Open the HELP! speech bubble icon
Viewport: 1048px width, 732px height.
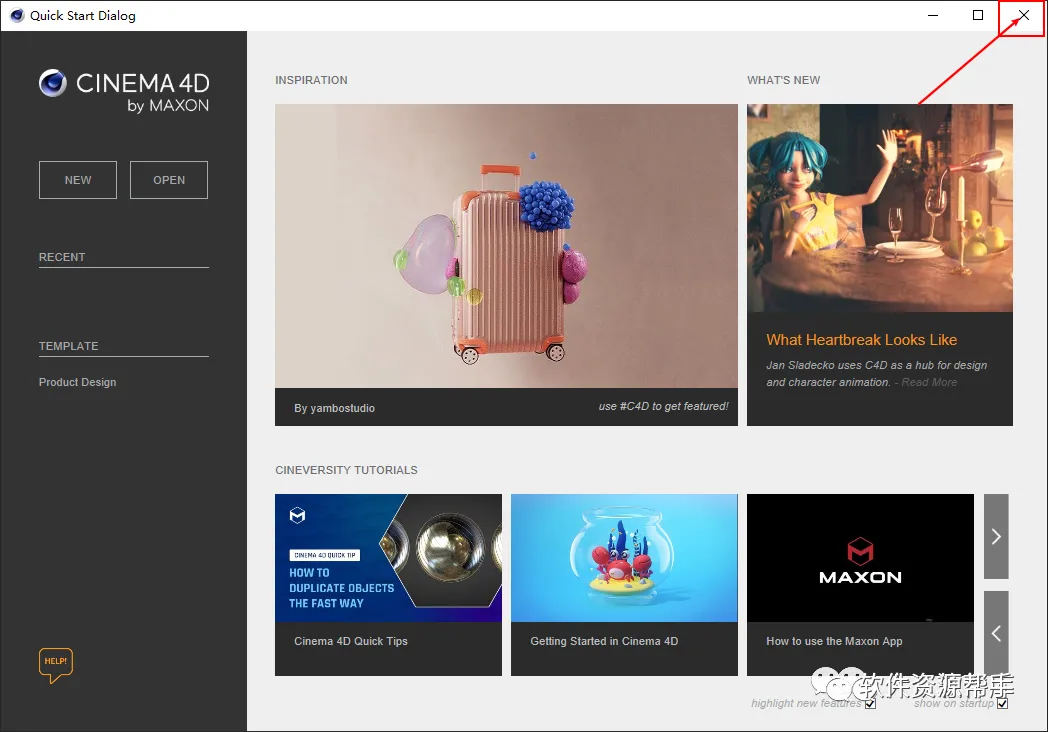pos(56,665)
